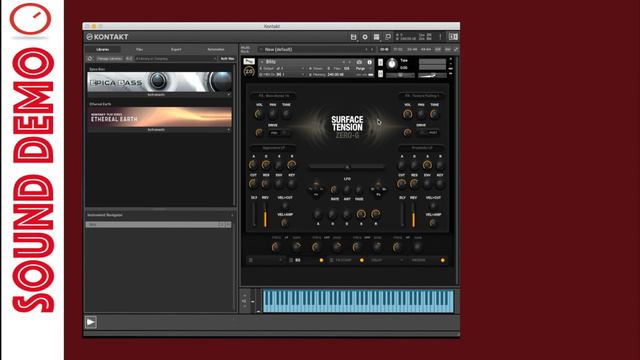The image size is (640, 360).
Task: Adjust the center layer crossfade slider
Action: (347, 167)
